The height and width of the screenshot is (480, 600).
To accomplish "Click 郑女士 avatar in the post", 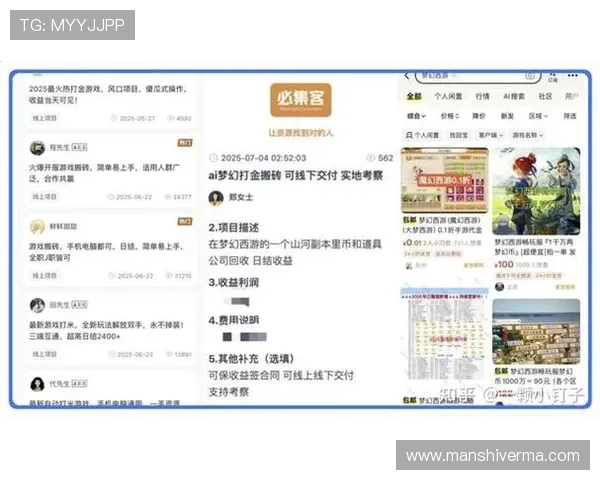I will [x=216, y=198].
